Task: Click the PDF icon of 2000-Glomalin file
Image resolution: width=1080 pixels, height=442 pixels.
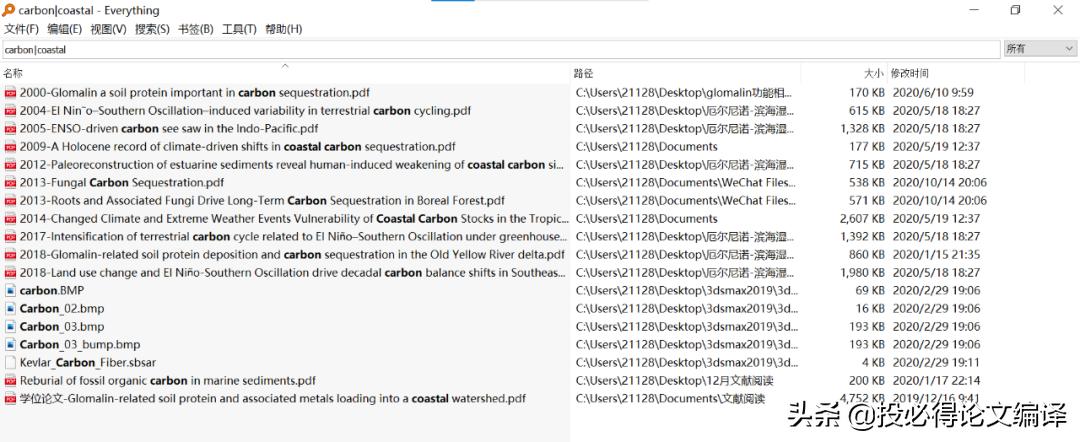Action: 10,93
